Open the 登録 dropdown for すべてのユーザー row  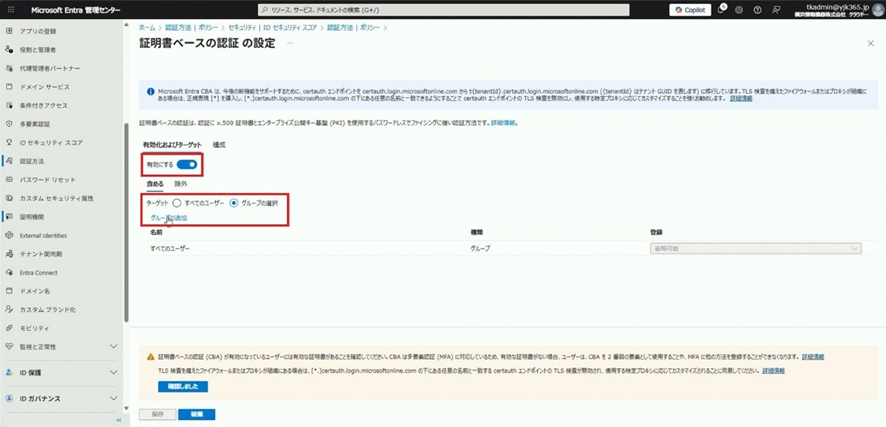pos(755,248)
